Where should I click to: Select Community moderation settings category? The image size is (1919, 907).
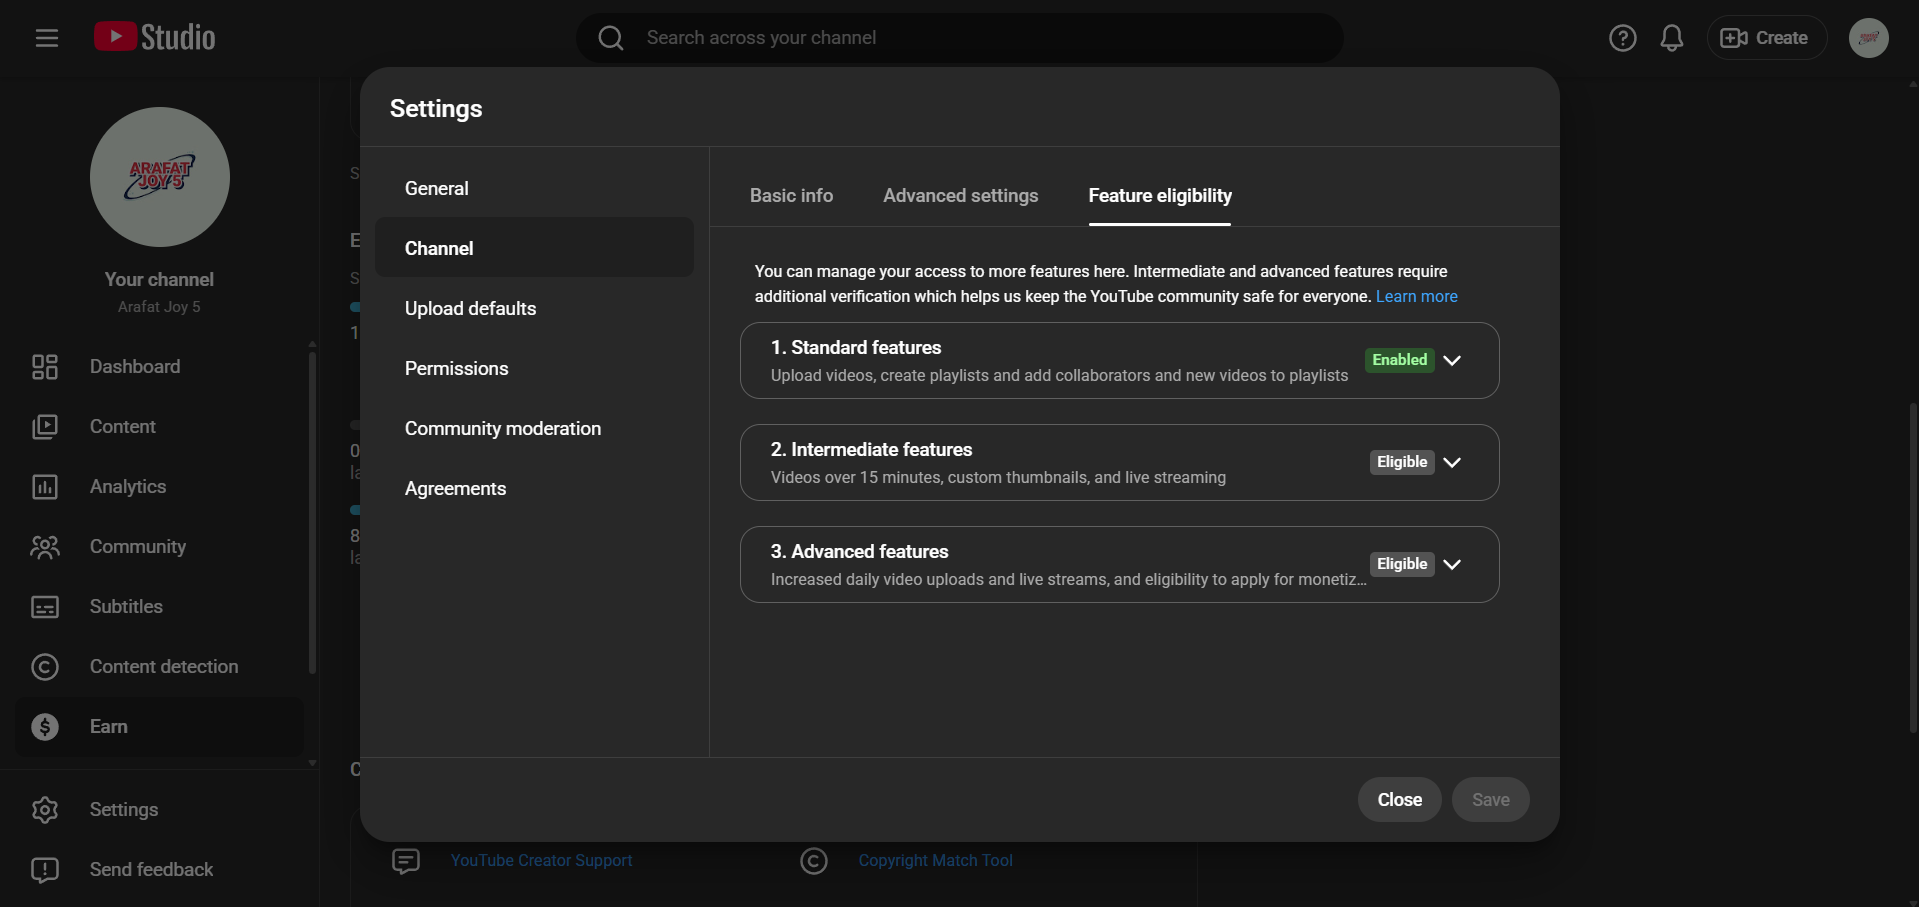(502, 429)
